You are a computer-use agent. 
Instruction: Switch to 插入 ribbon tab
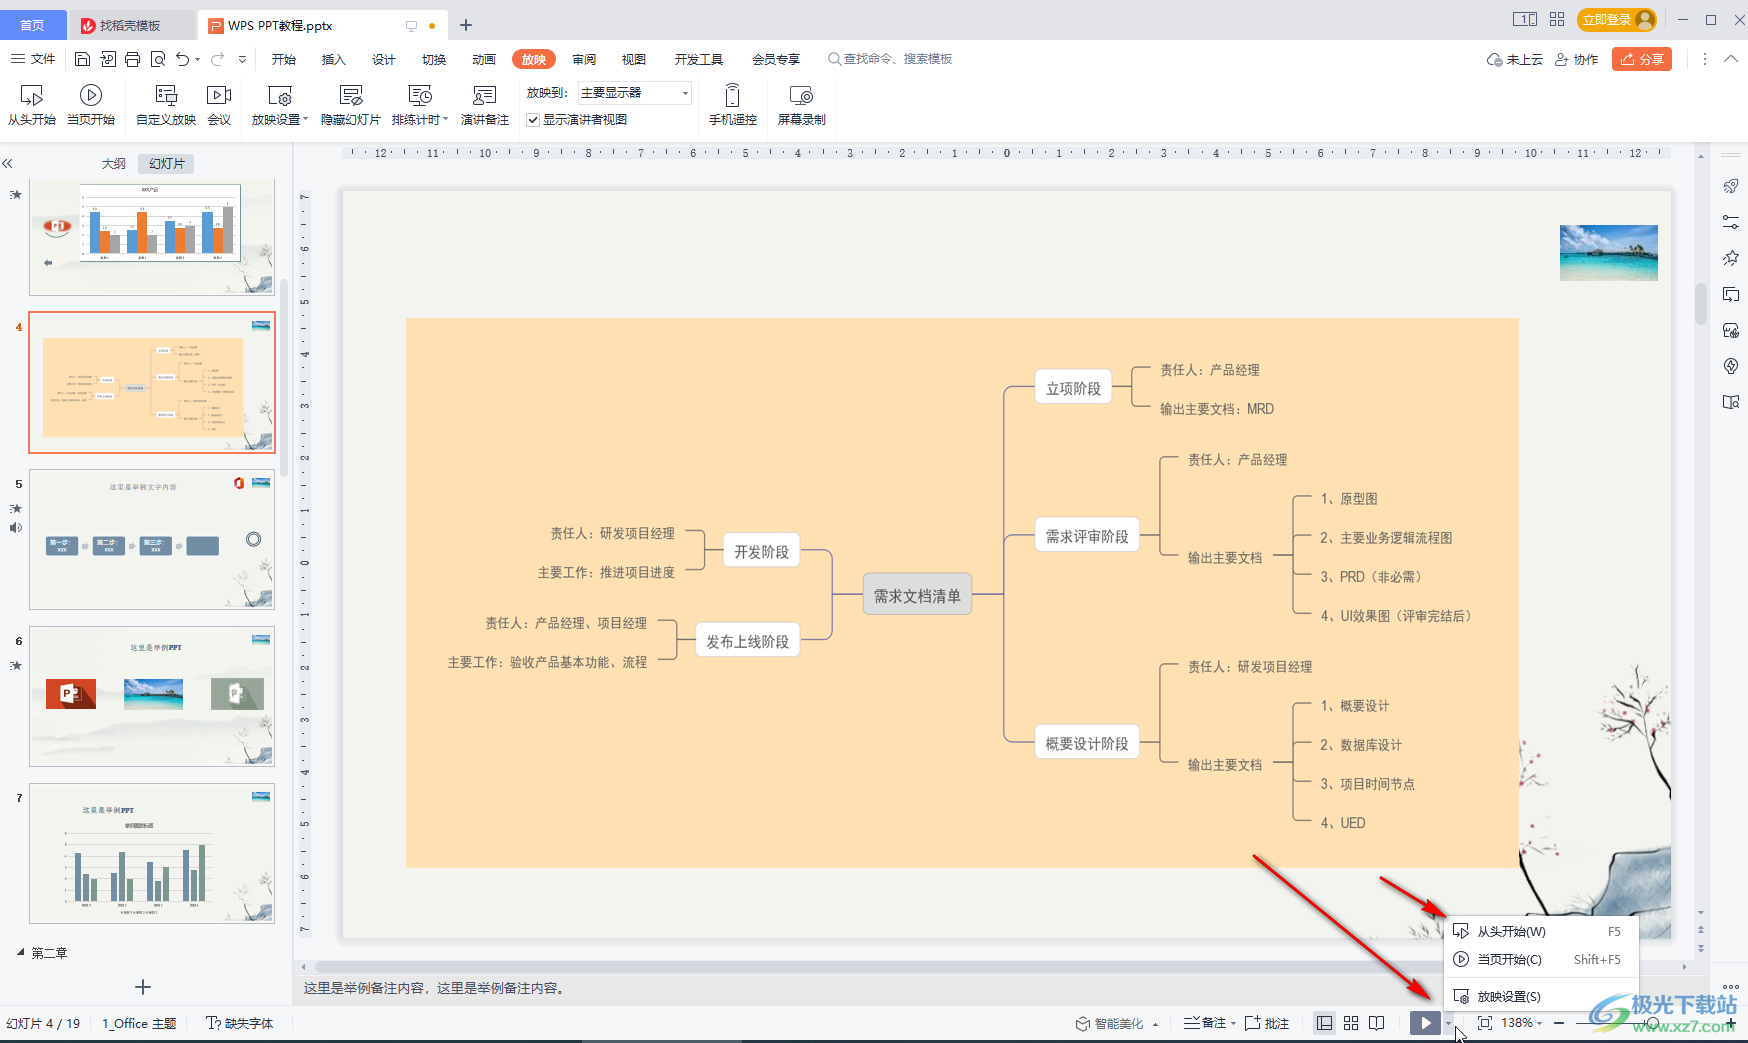333,59
